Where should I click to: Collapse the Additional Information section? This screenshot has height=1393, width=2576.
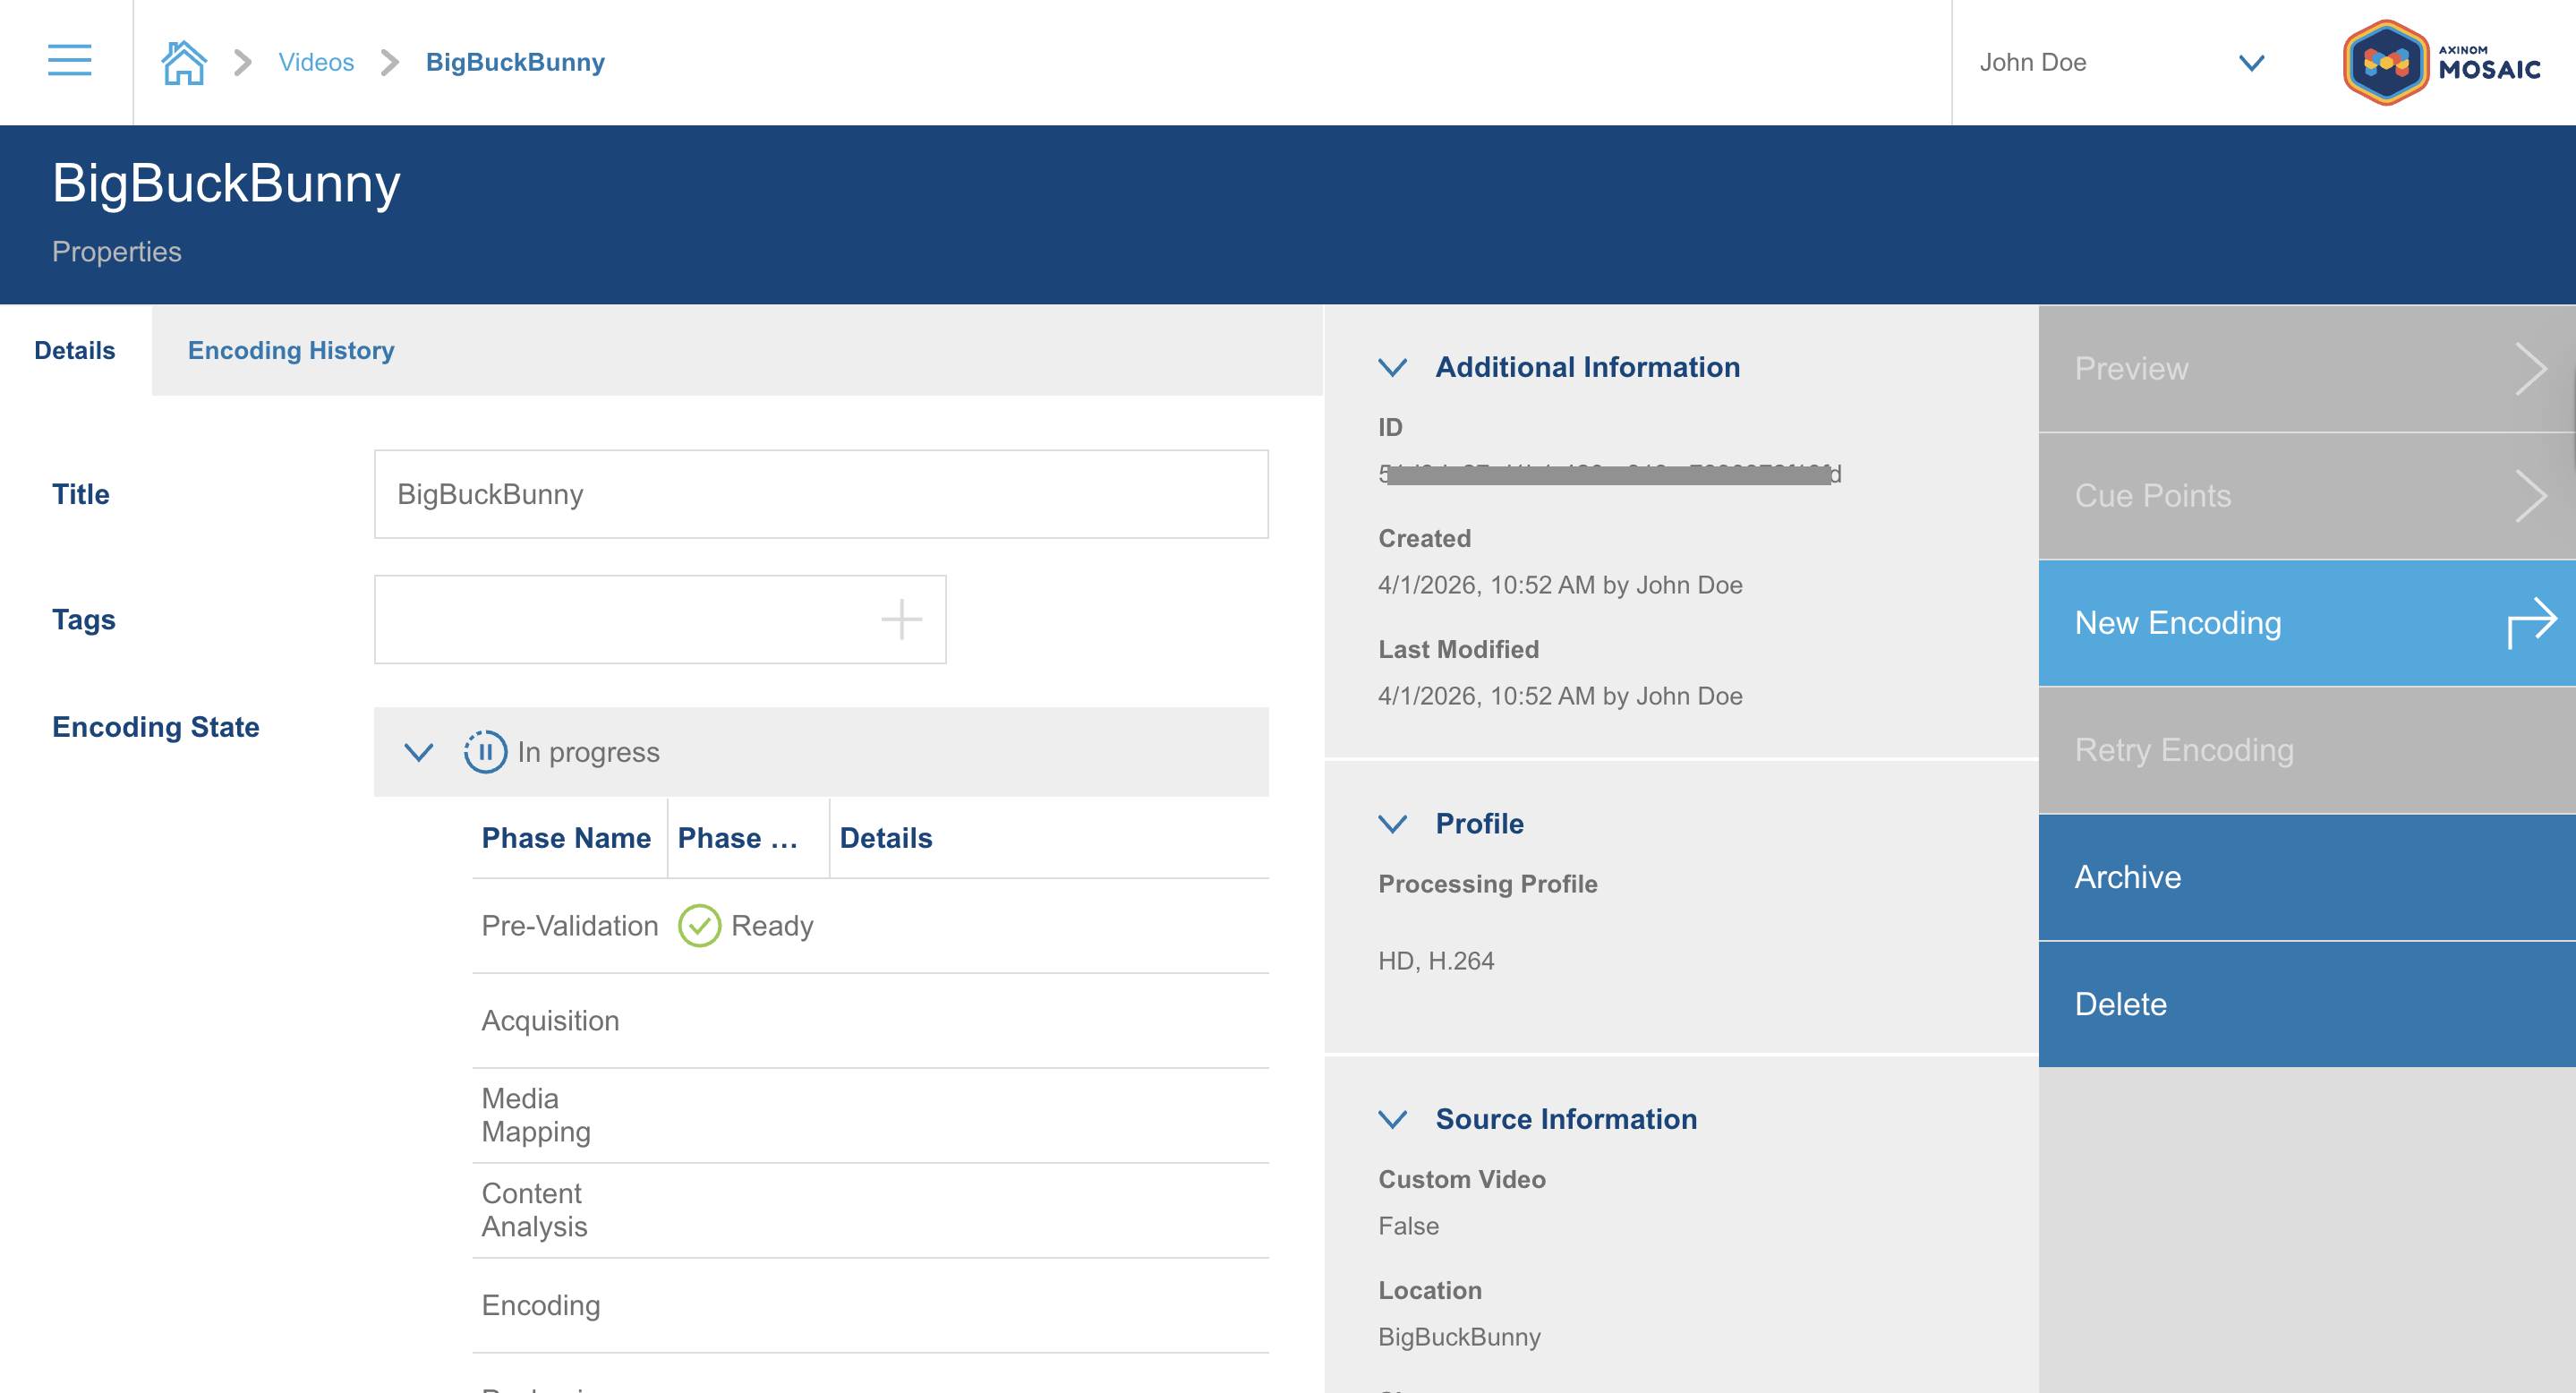(1391, 368)
